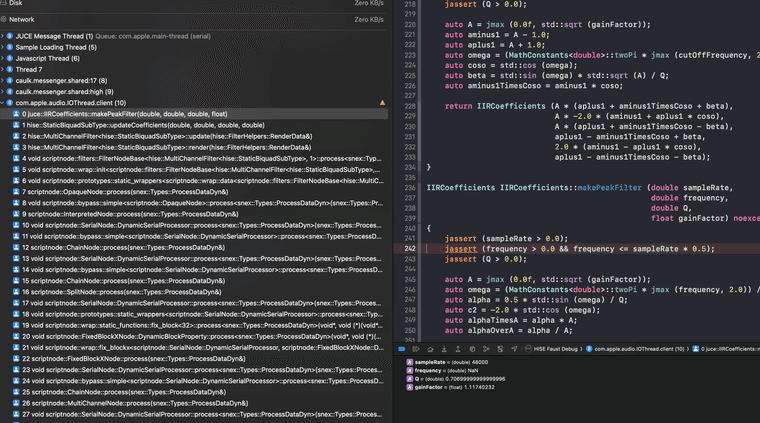Click the Step Into debug icon
This screenshot has height=423, width=760.
coord(444,349)
